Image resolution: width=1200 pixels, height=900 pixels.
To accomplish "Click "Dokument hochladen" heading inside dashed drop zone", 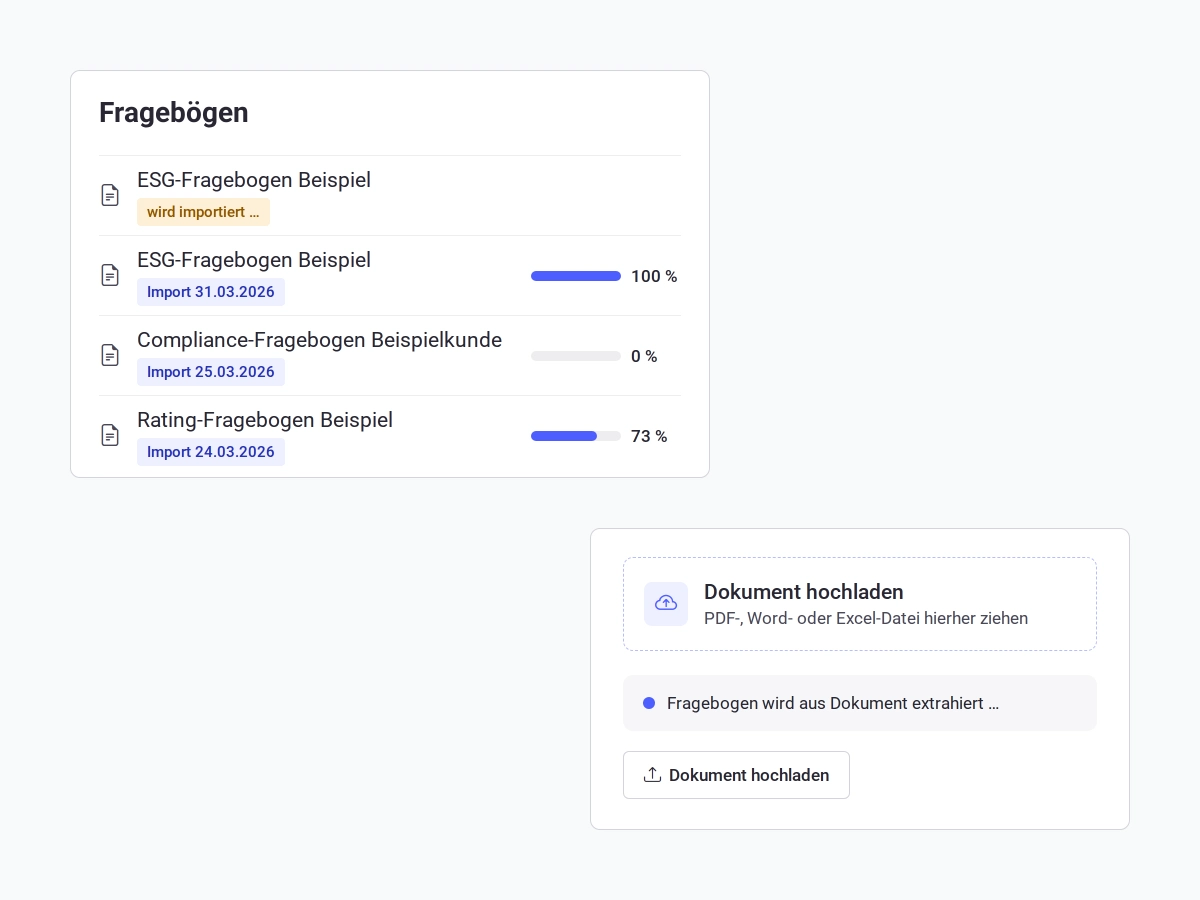I will coord(804,591).
